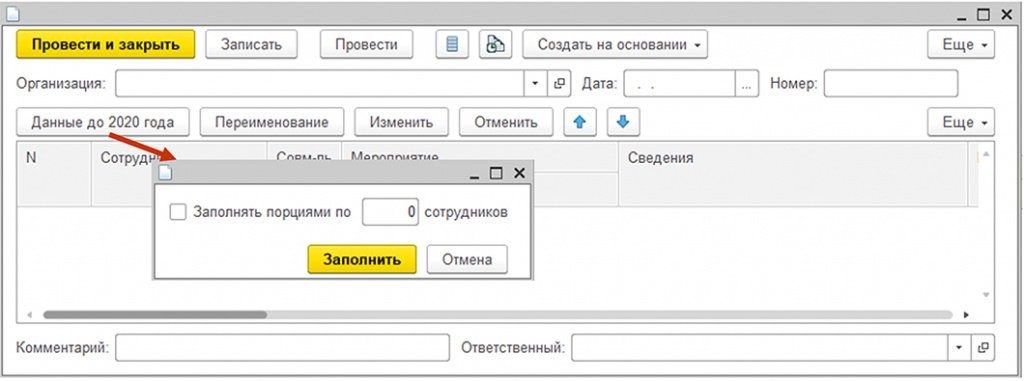Open the Создать на основании dropdown
Screen dimensions: 1024x381
point(615,44)
